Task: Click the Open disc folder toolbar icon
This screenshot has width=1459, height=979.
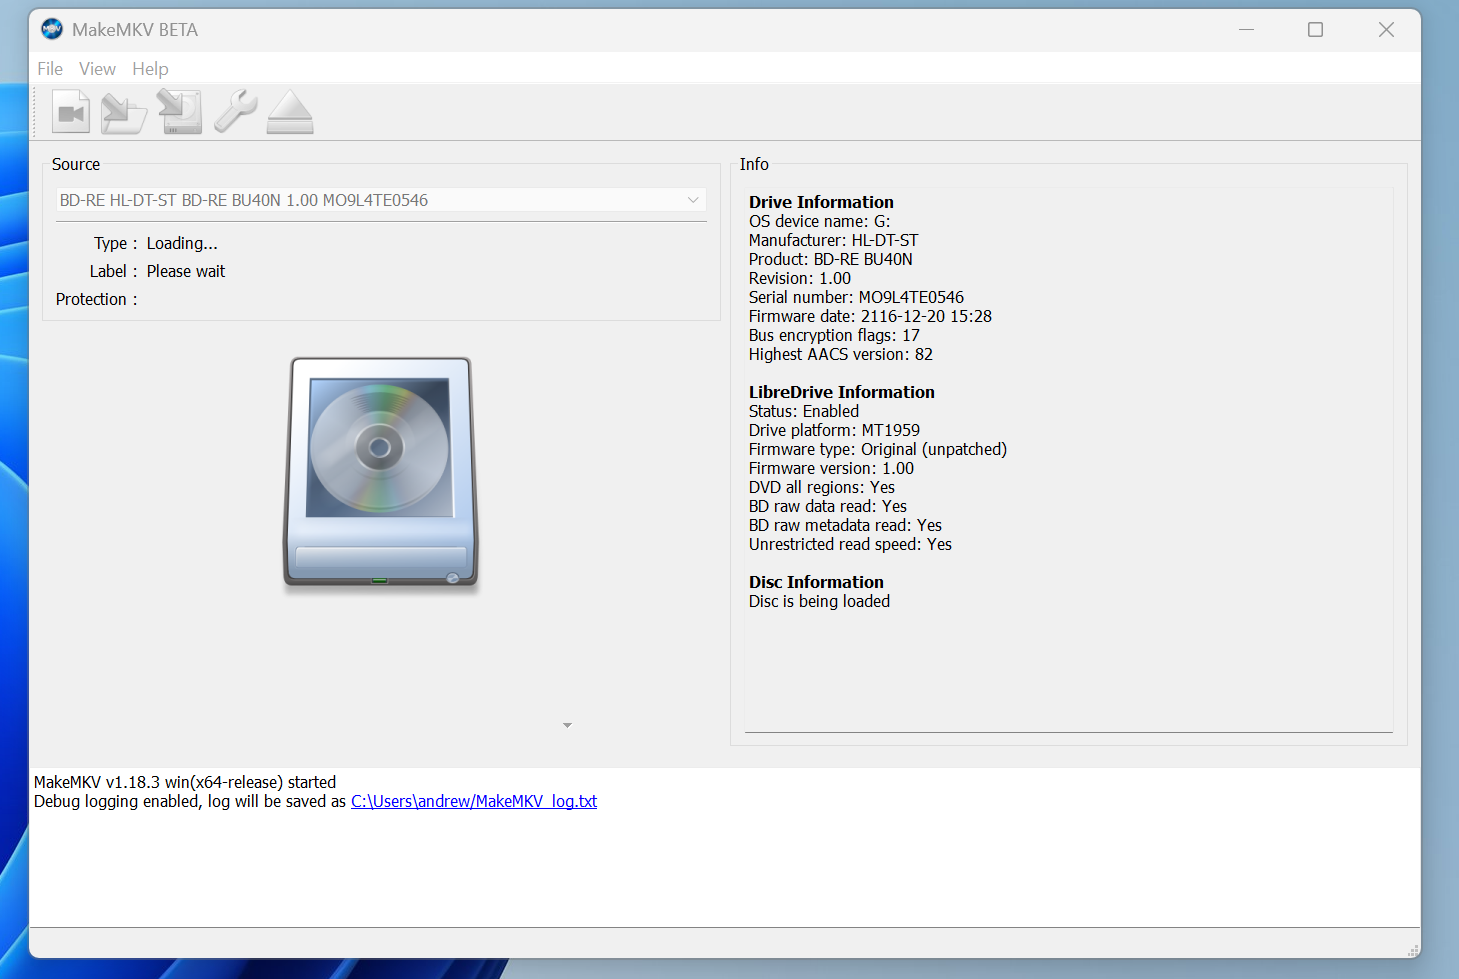Action: [x=124, y=112]
